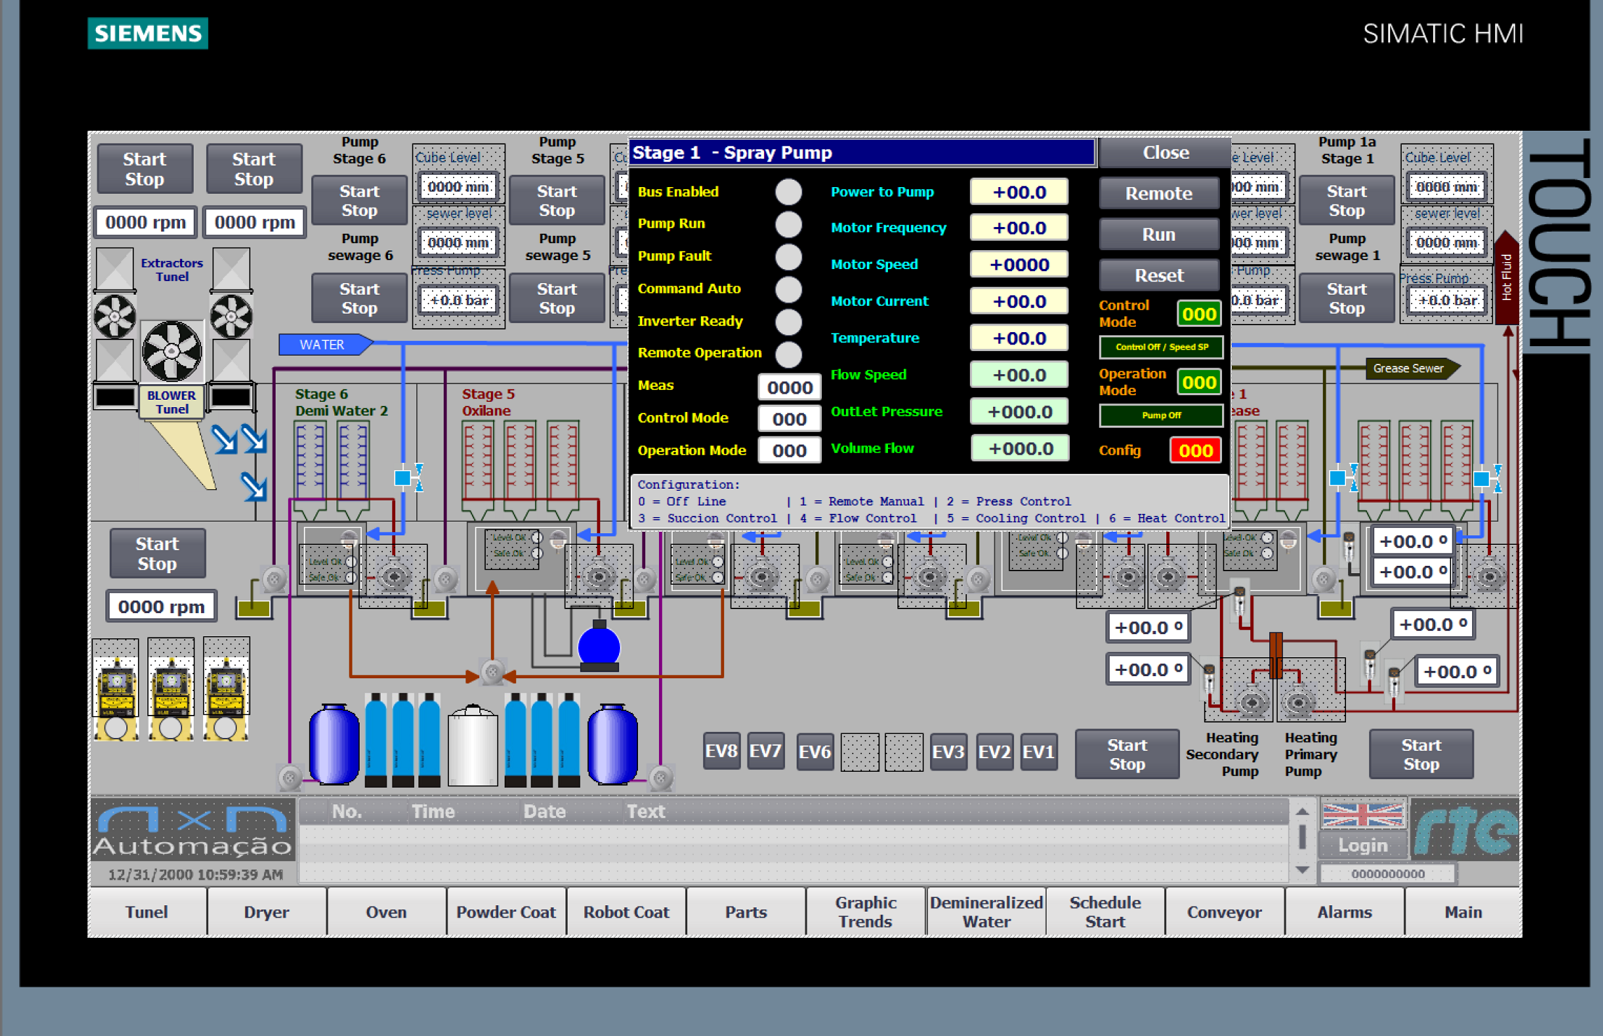This screenshot has height=1036, width=1603.
Task: Close the Stage 1 Spray Pump popup
Action: tap(1166, 152)
